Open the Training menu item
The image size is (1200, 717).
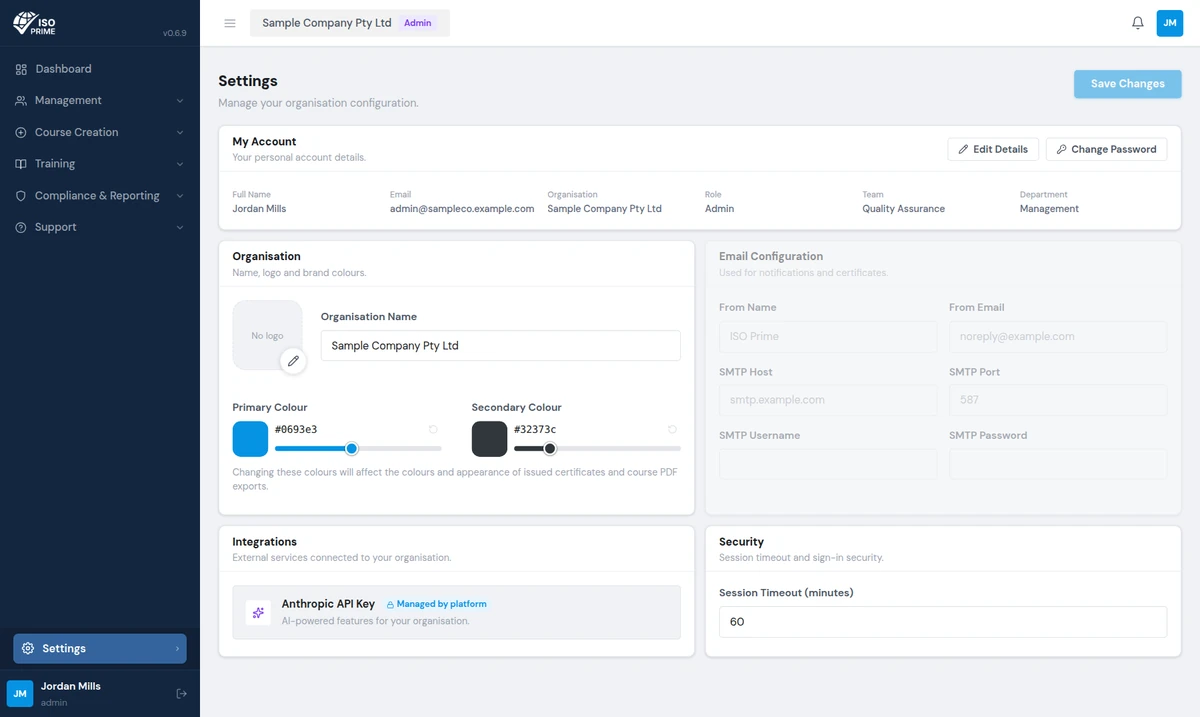pyautogui.click(x=100, y=164)
